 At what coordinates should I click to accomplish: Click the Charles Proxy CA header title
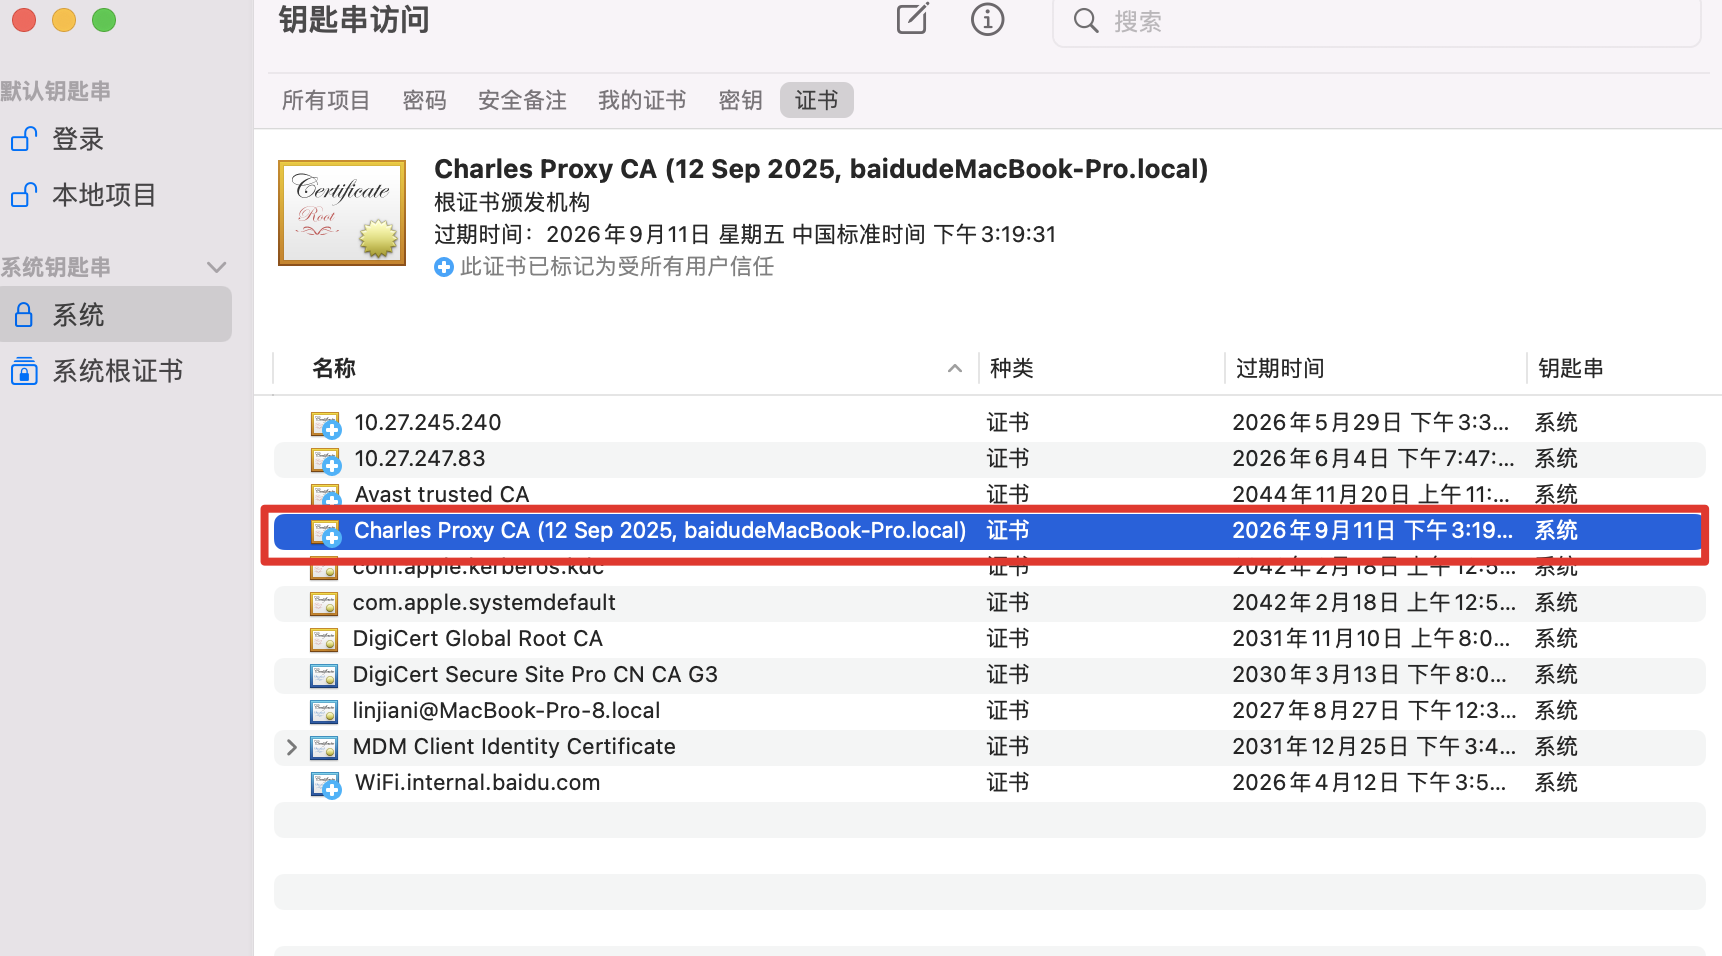click(821, 169)
